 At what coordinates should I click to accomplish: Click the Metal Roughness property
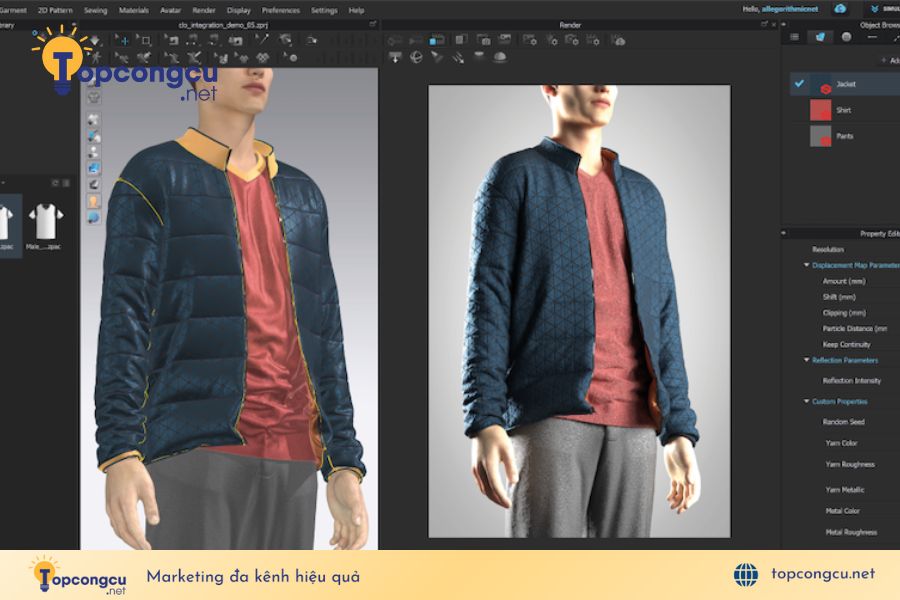(851, 532)
